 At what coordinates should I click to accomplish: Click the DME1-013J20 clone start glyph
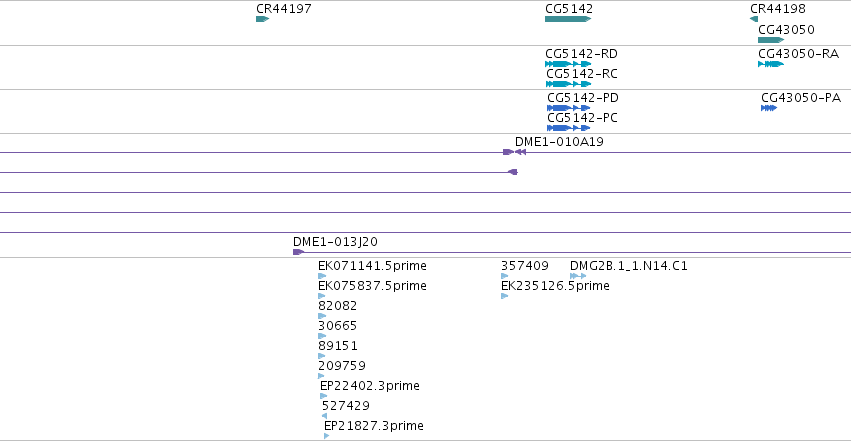coord(298,252)
